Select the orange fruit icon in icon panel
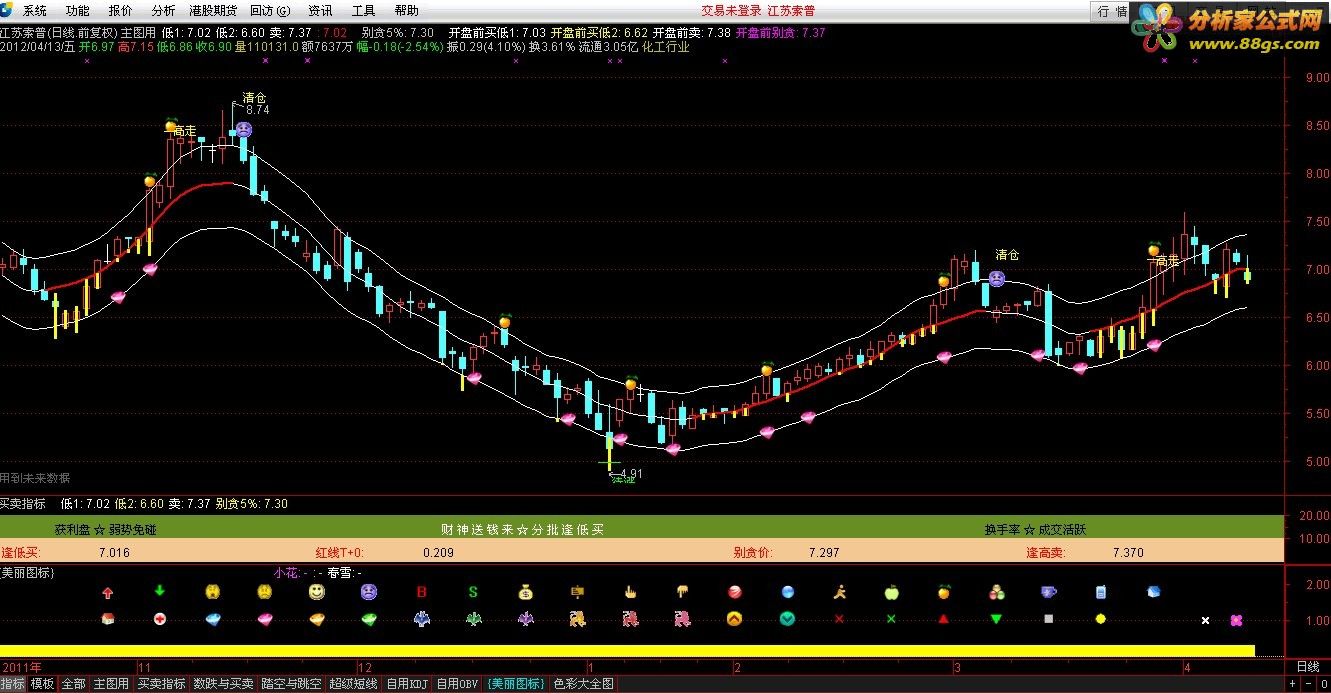This screenshot has width=1331, height=694. [x=944, y=592]
